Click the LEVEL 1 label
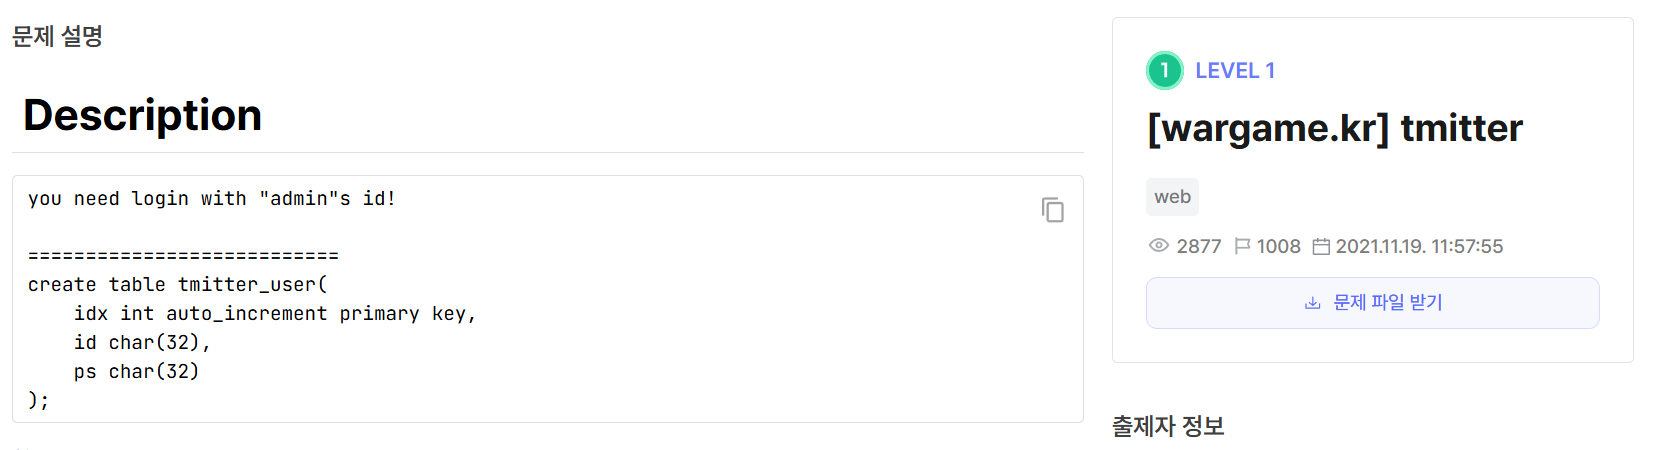 1235,71
